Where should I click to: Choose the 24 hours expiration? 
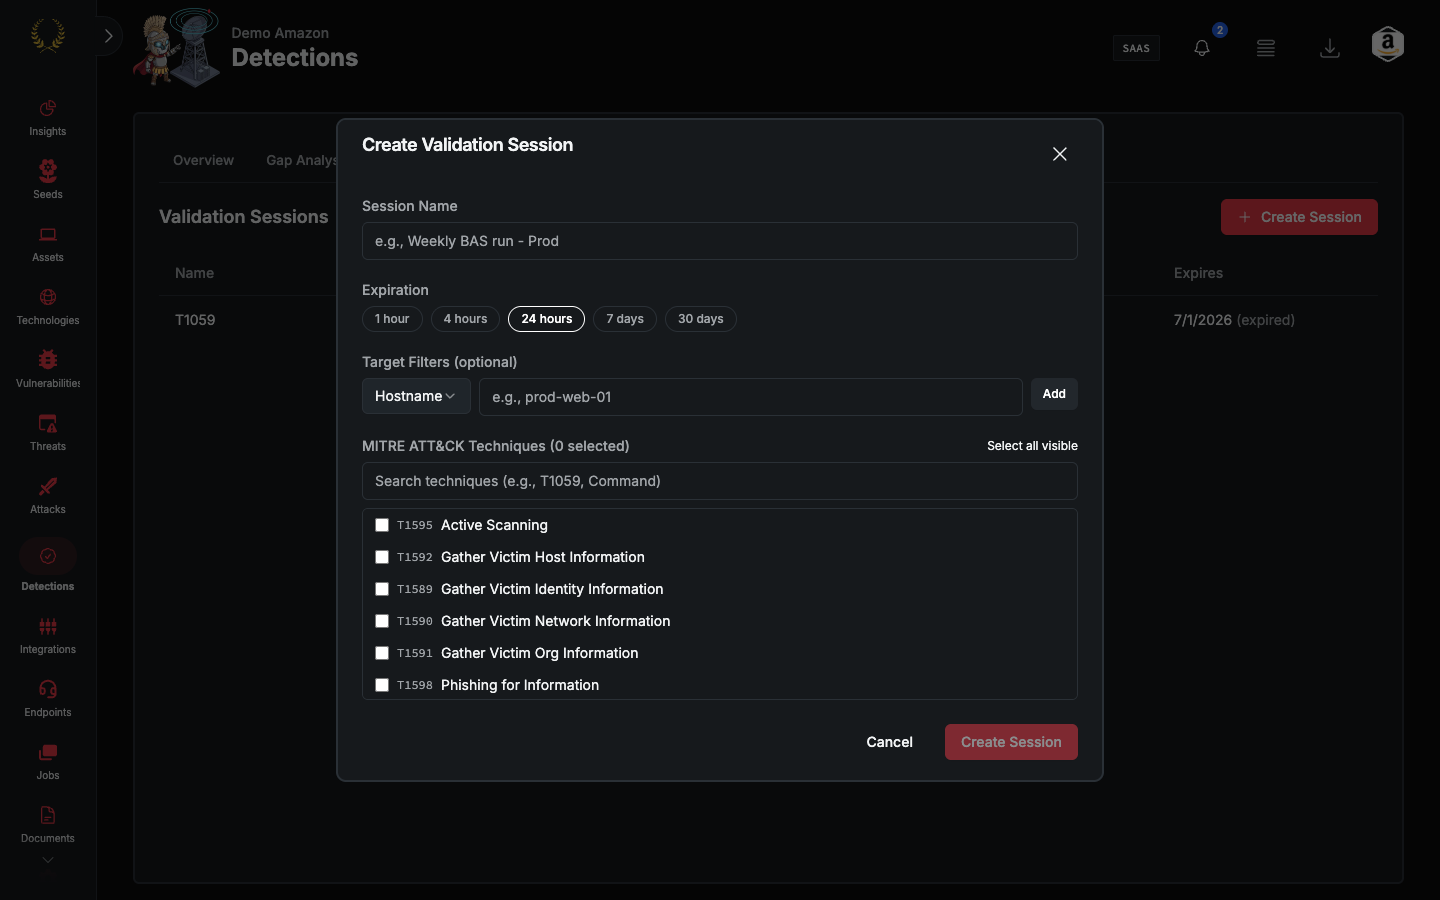[x=547, y=319]
